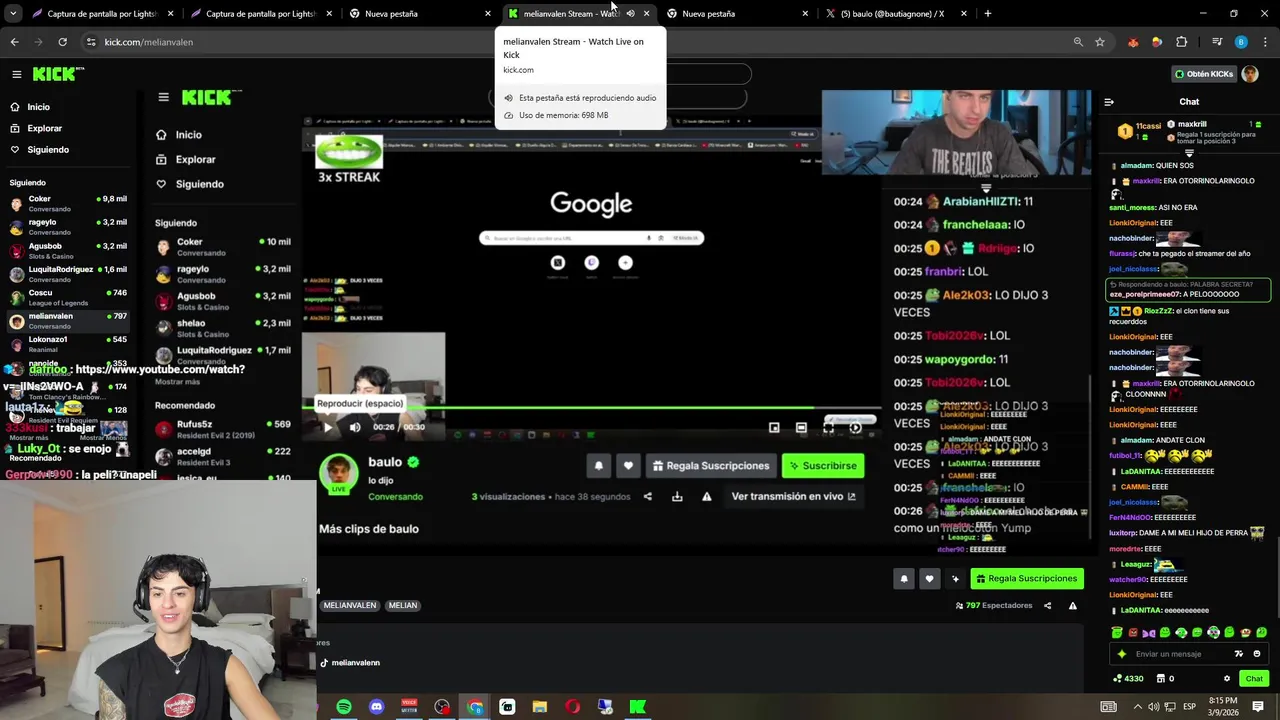Click the Obtén KICKs button

coord(1203,74)
